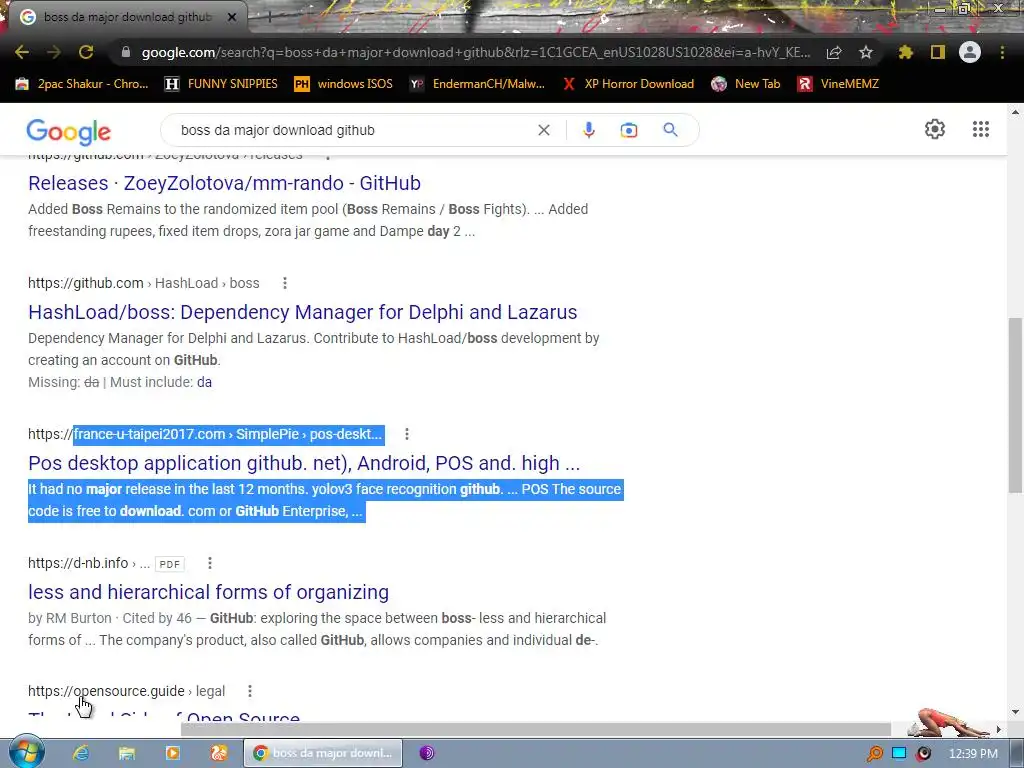Open Windows Explorer folder in taskbar
1024x768 pixels.
click(x=127, y=753)
